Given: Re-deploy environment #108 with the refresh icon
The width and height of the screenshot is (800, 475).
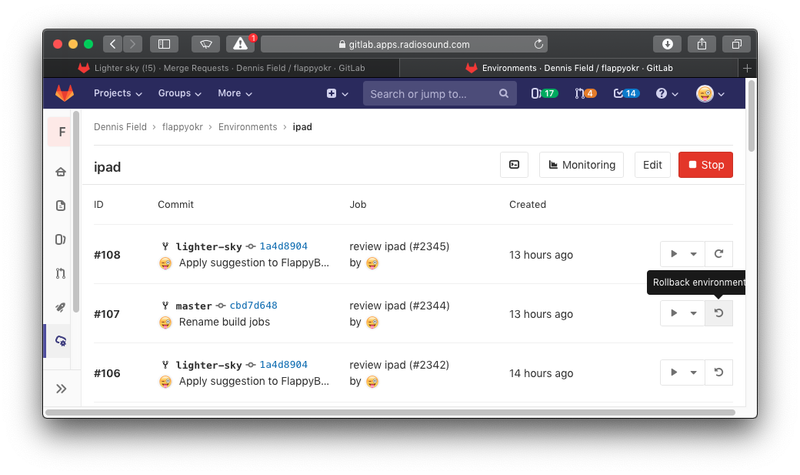Looking at the screenshot, I should (719, 255).
